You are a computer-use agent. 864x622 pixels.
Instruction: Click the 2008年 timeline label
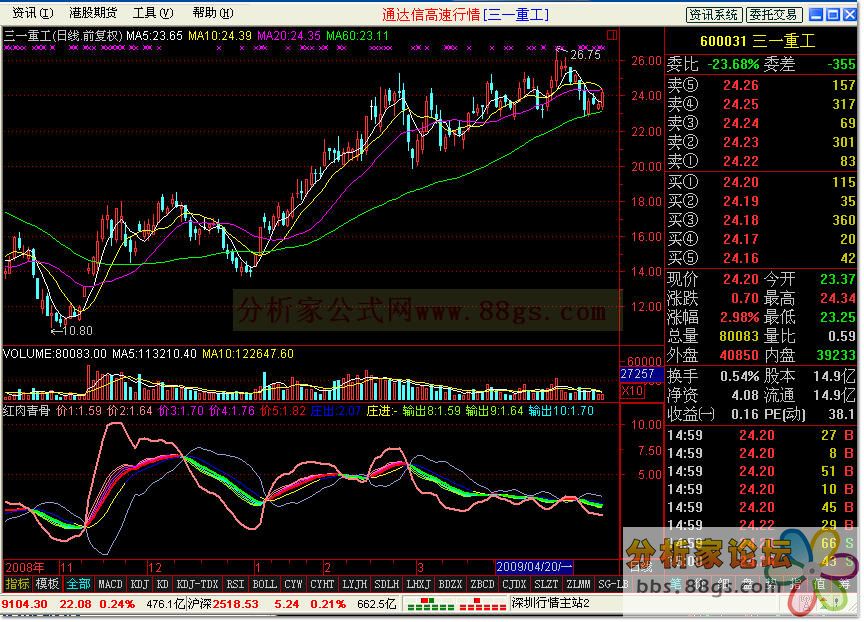24,567
